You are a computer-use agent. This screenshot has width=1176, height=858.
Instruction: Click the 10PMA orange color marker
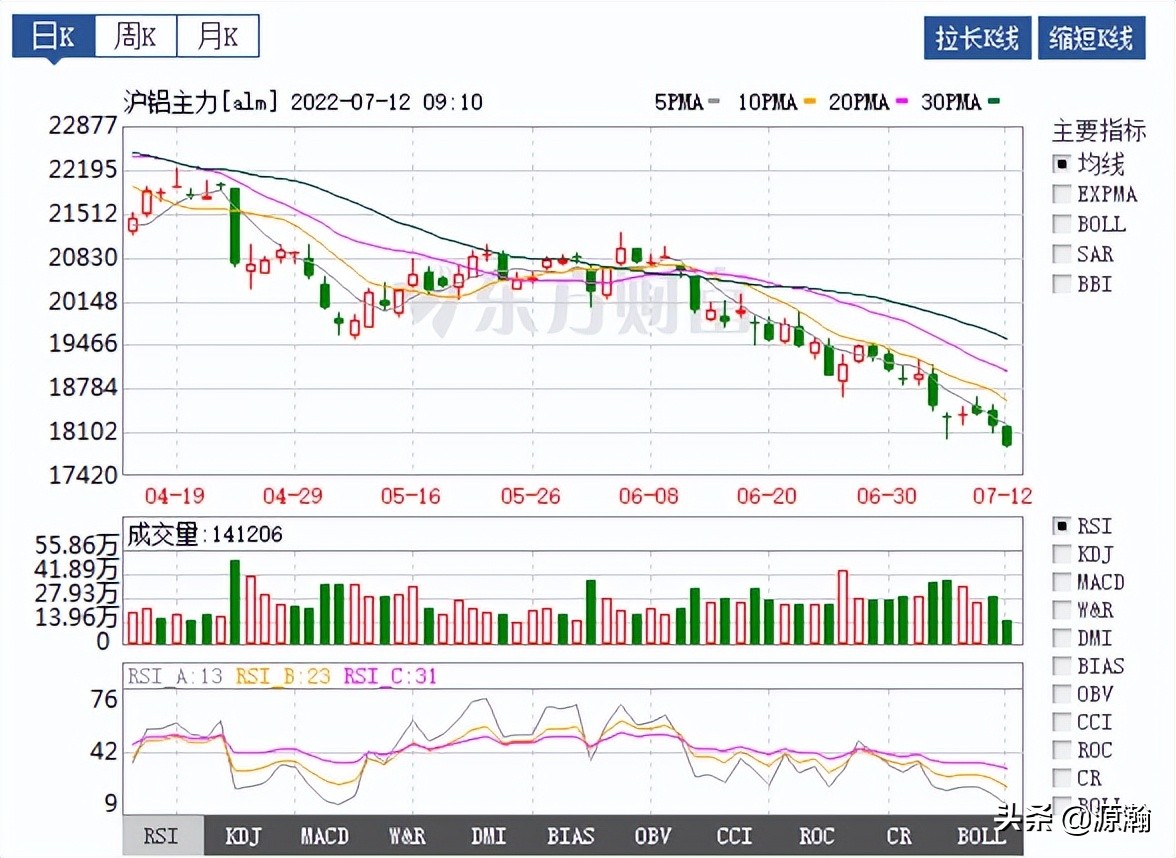click(x=809, y=101)
